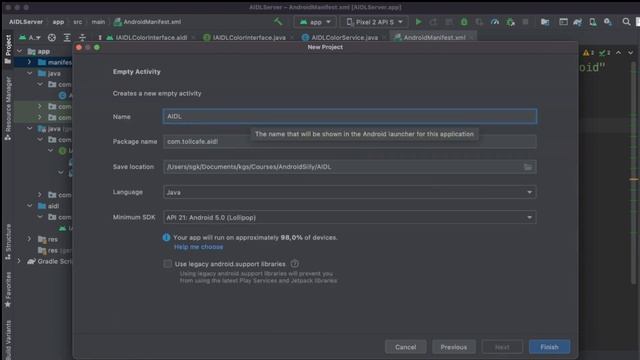
Task: Select the java folder in project tree
Action: click(x=54, y=73)
